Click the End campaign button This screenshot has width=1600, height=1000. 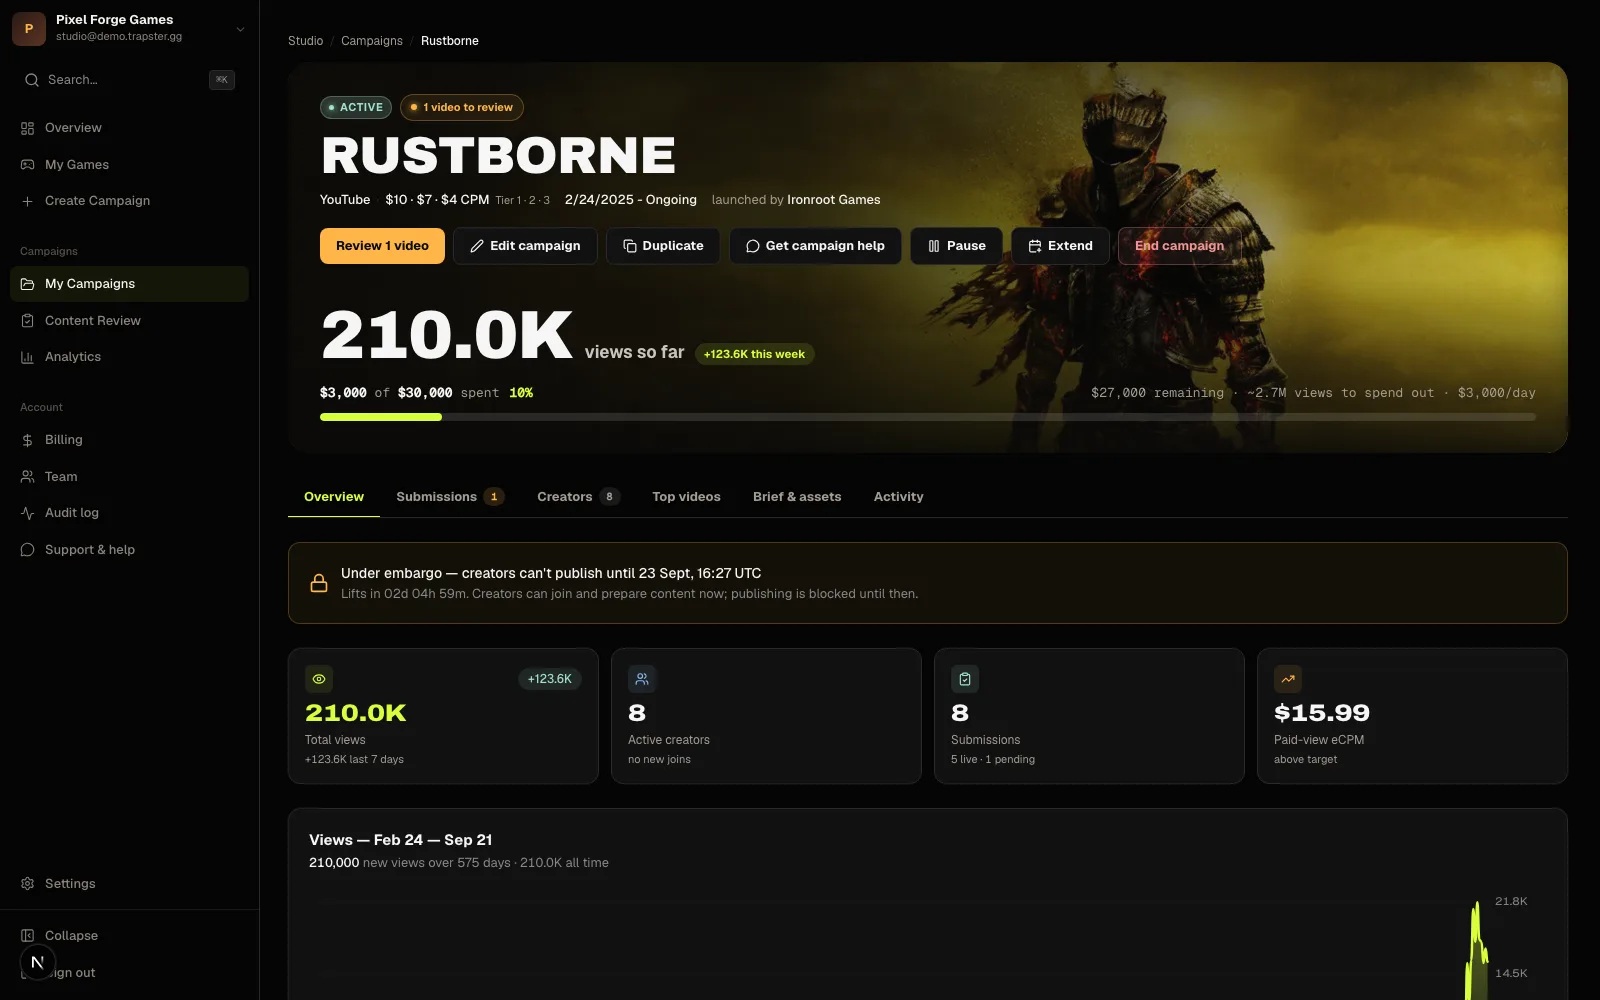[1179, 246]
